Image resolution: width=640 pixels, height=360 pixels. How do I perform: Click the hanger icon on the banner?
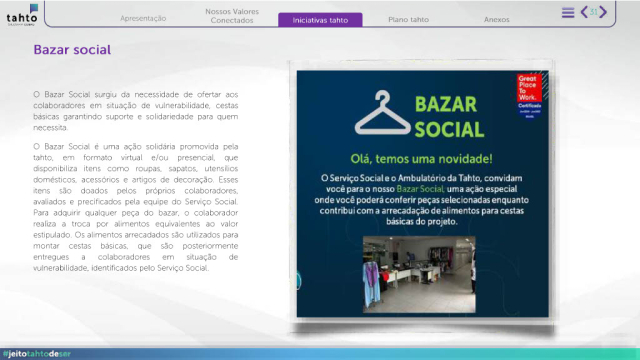(382, 113)
